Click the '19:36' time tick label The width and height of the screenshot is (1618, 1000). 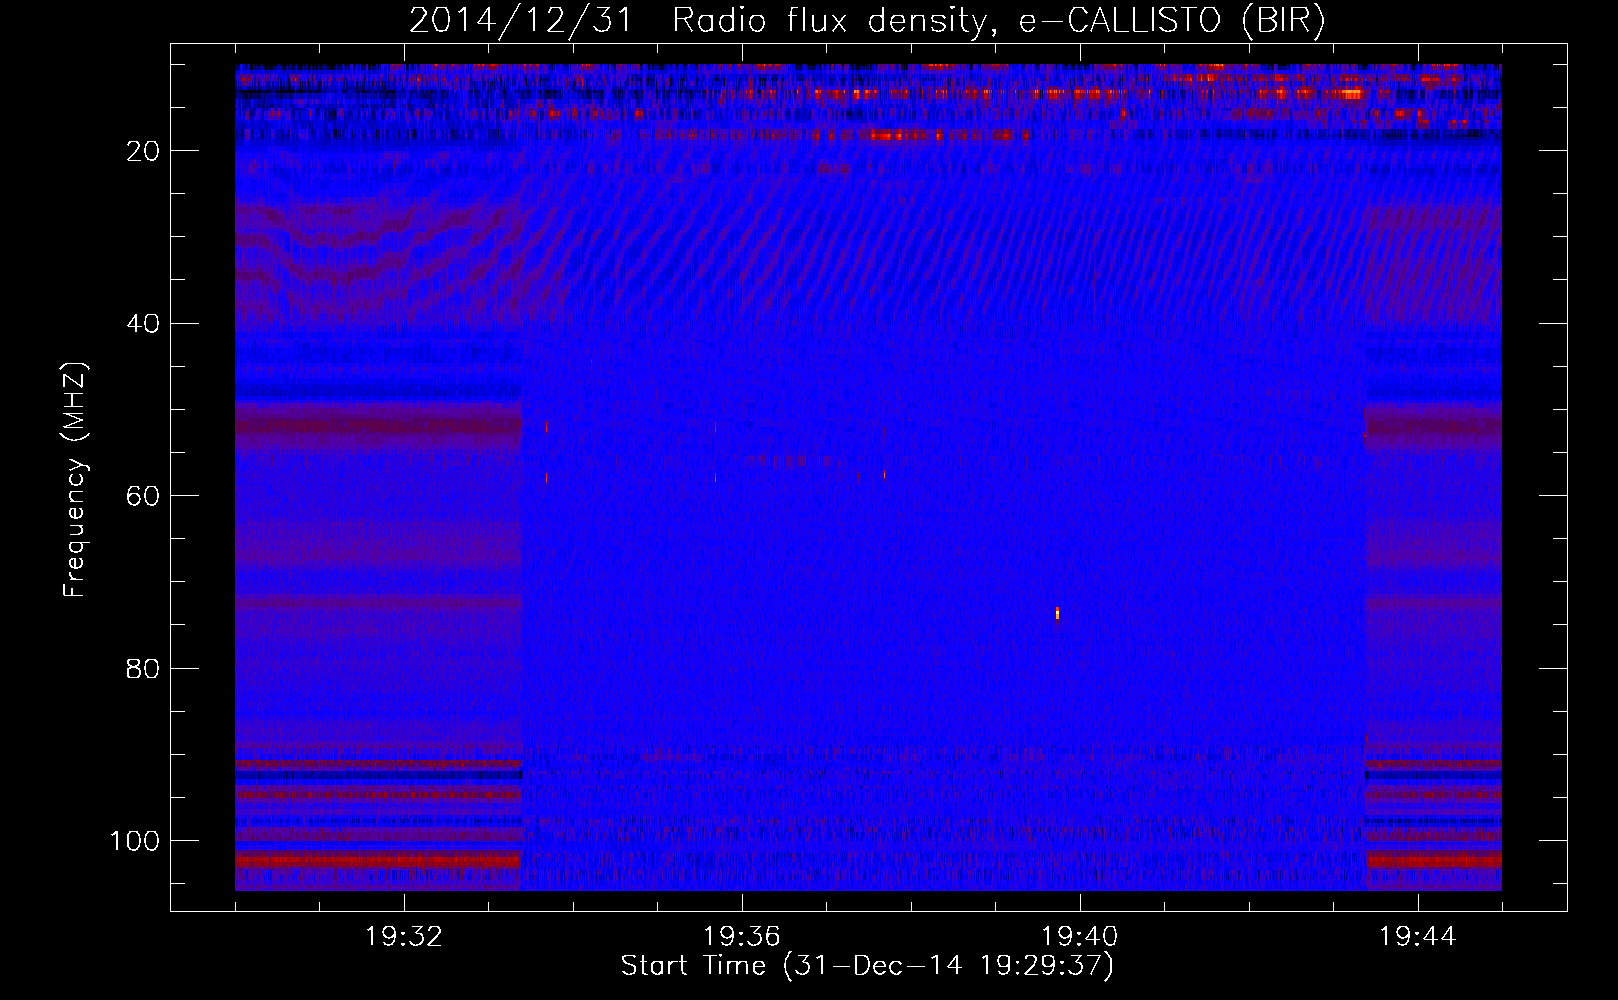point(742,937)
